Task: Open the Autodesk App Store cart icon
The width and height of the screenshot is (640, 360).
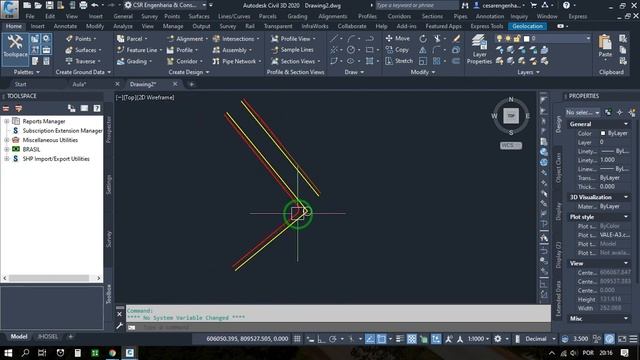Action: tap(533, 5)
